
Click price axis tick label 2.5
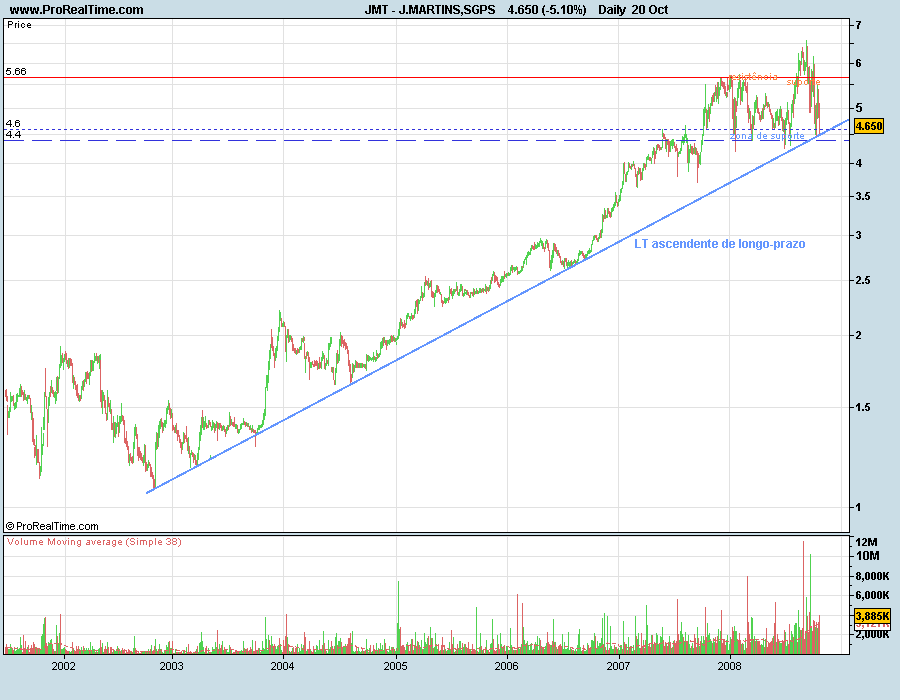tap(862, 280)
